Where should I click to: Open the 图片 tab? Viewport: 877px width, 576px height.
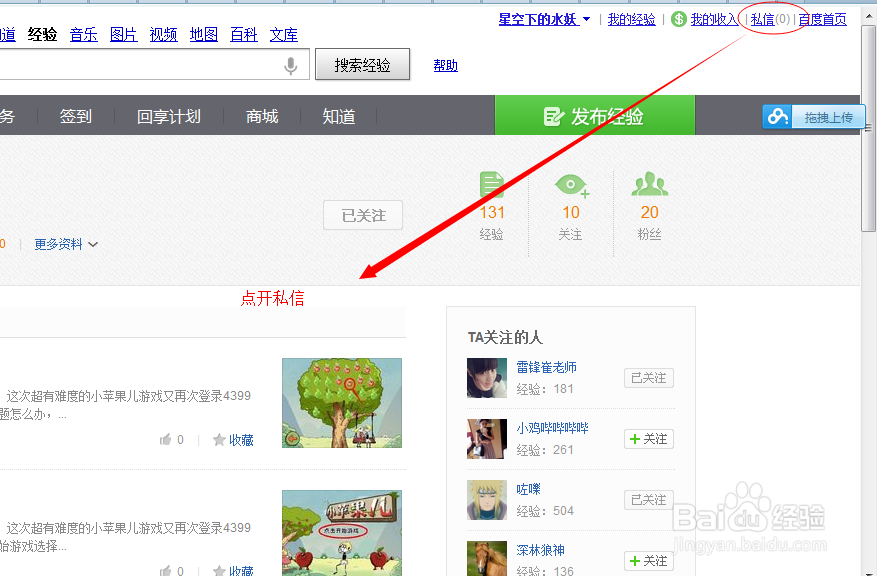[x=124, y=35]
